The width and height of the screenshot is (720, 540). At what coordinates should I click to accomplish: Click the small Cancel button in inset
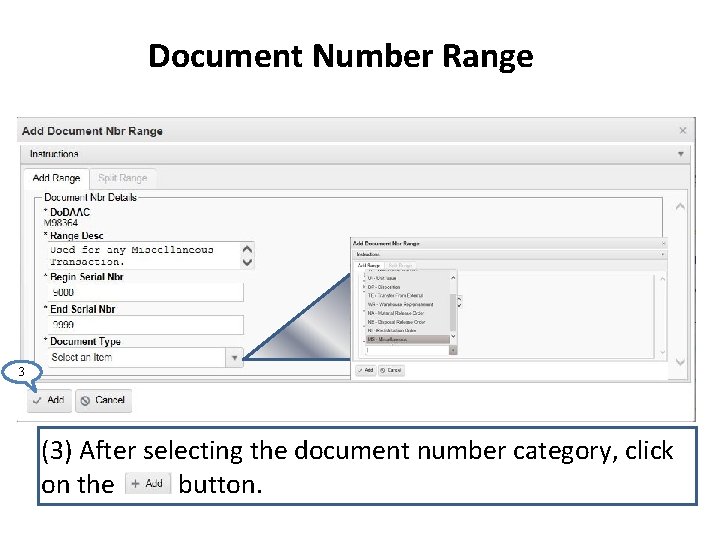[391, 370]
